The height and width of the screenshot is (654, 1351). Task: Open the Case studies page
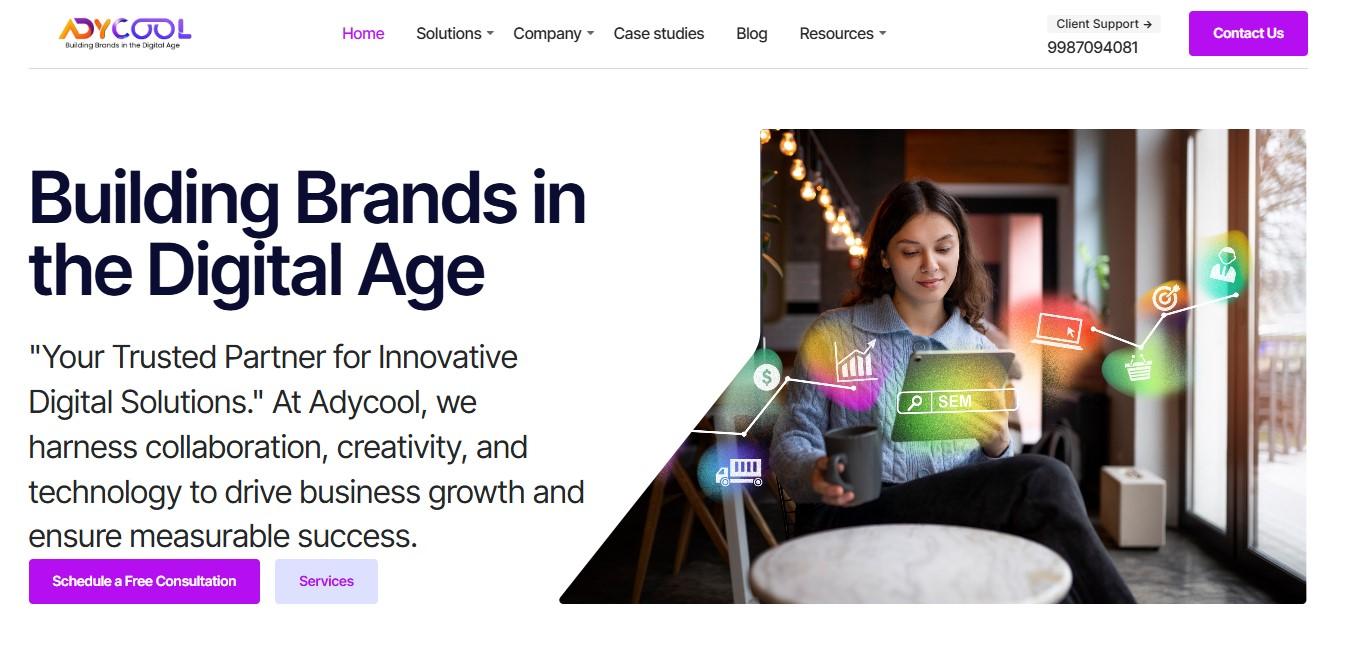coord(659,33)
